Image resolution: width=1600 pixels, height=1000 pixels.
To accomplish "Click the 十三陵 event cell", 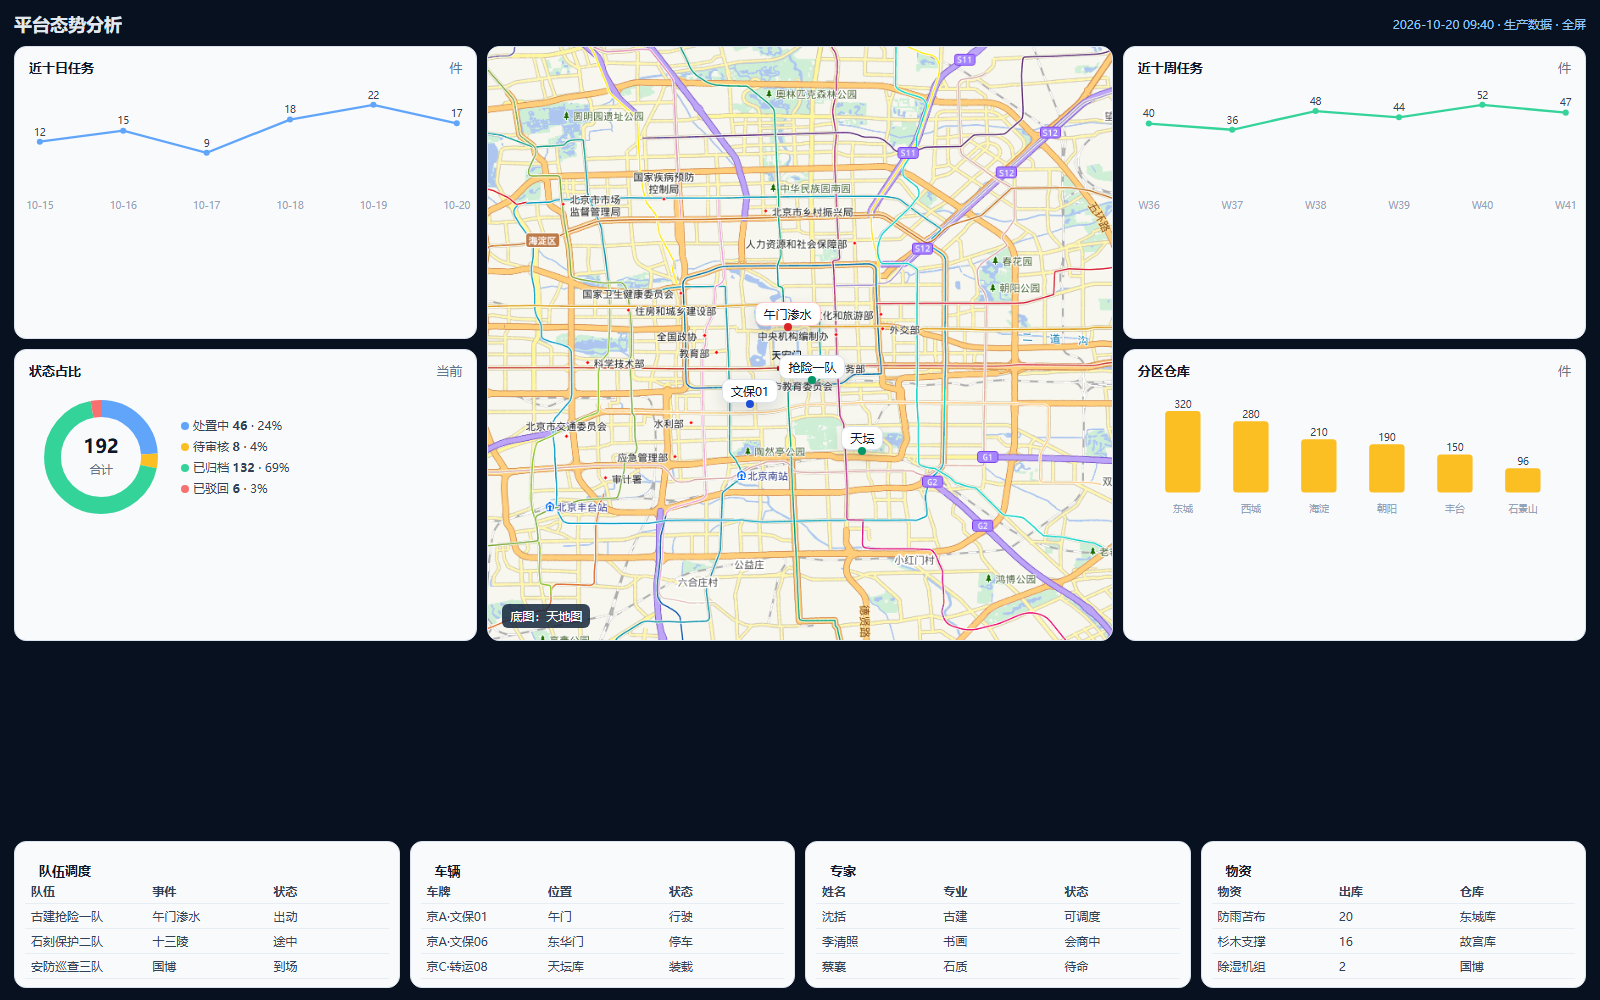I will 170,942.
